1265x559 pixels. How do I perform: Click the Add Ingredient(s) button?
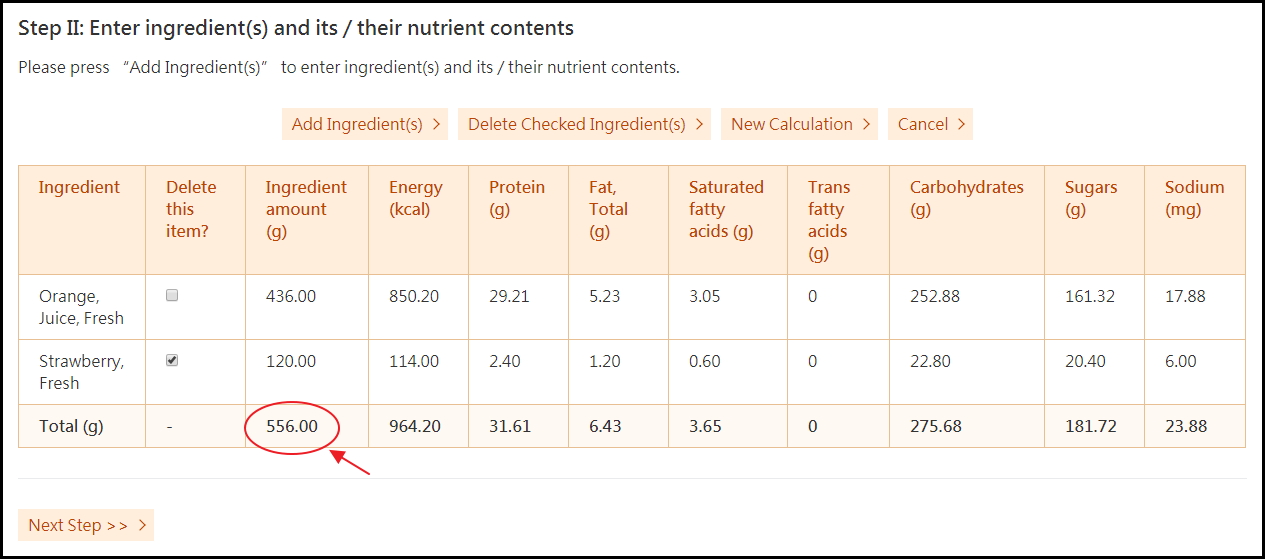[365, 124]
